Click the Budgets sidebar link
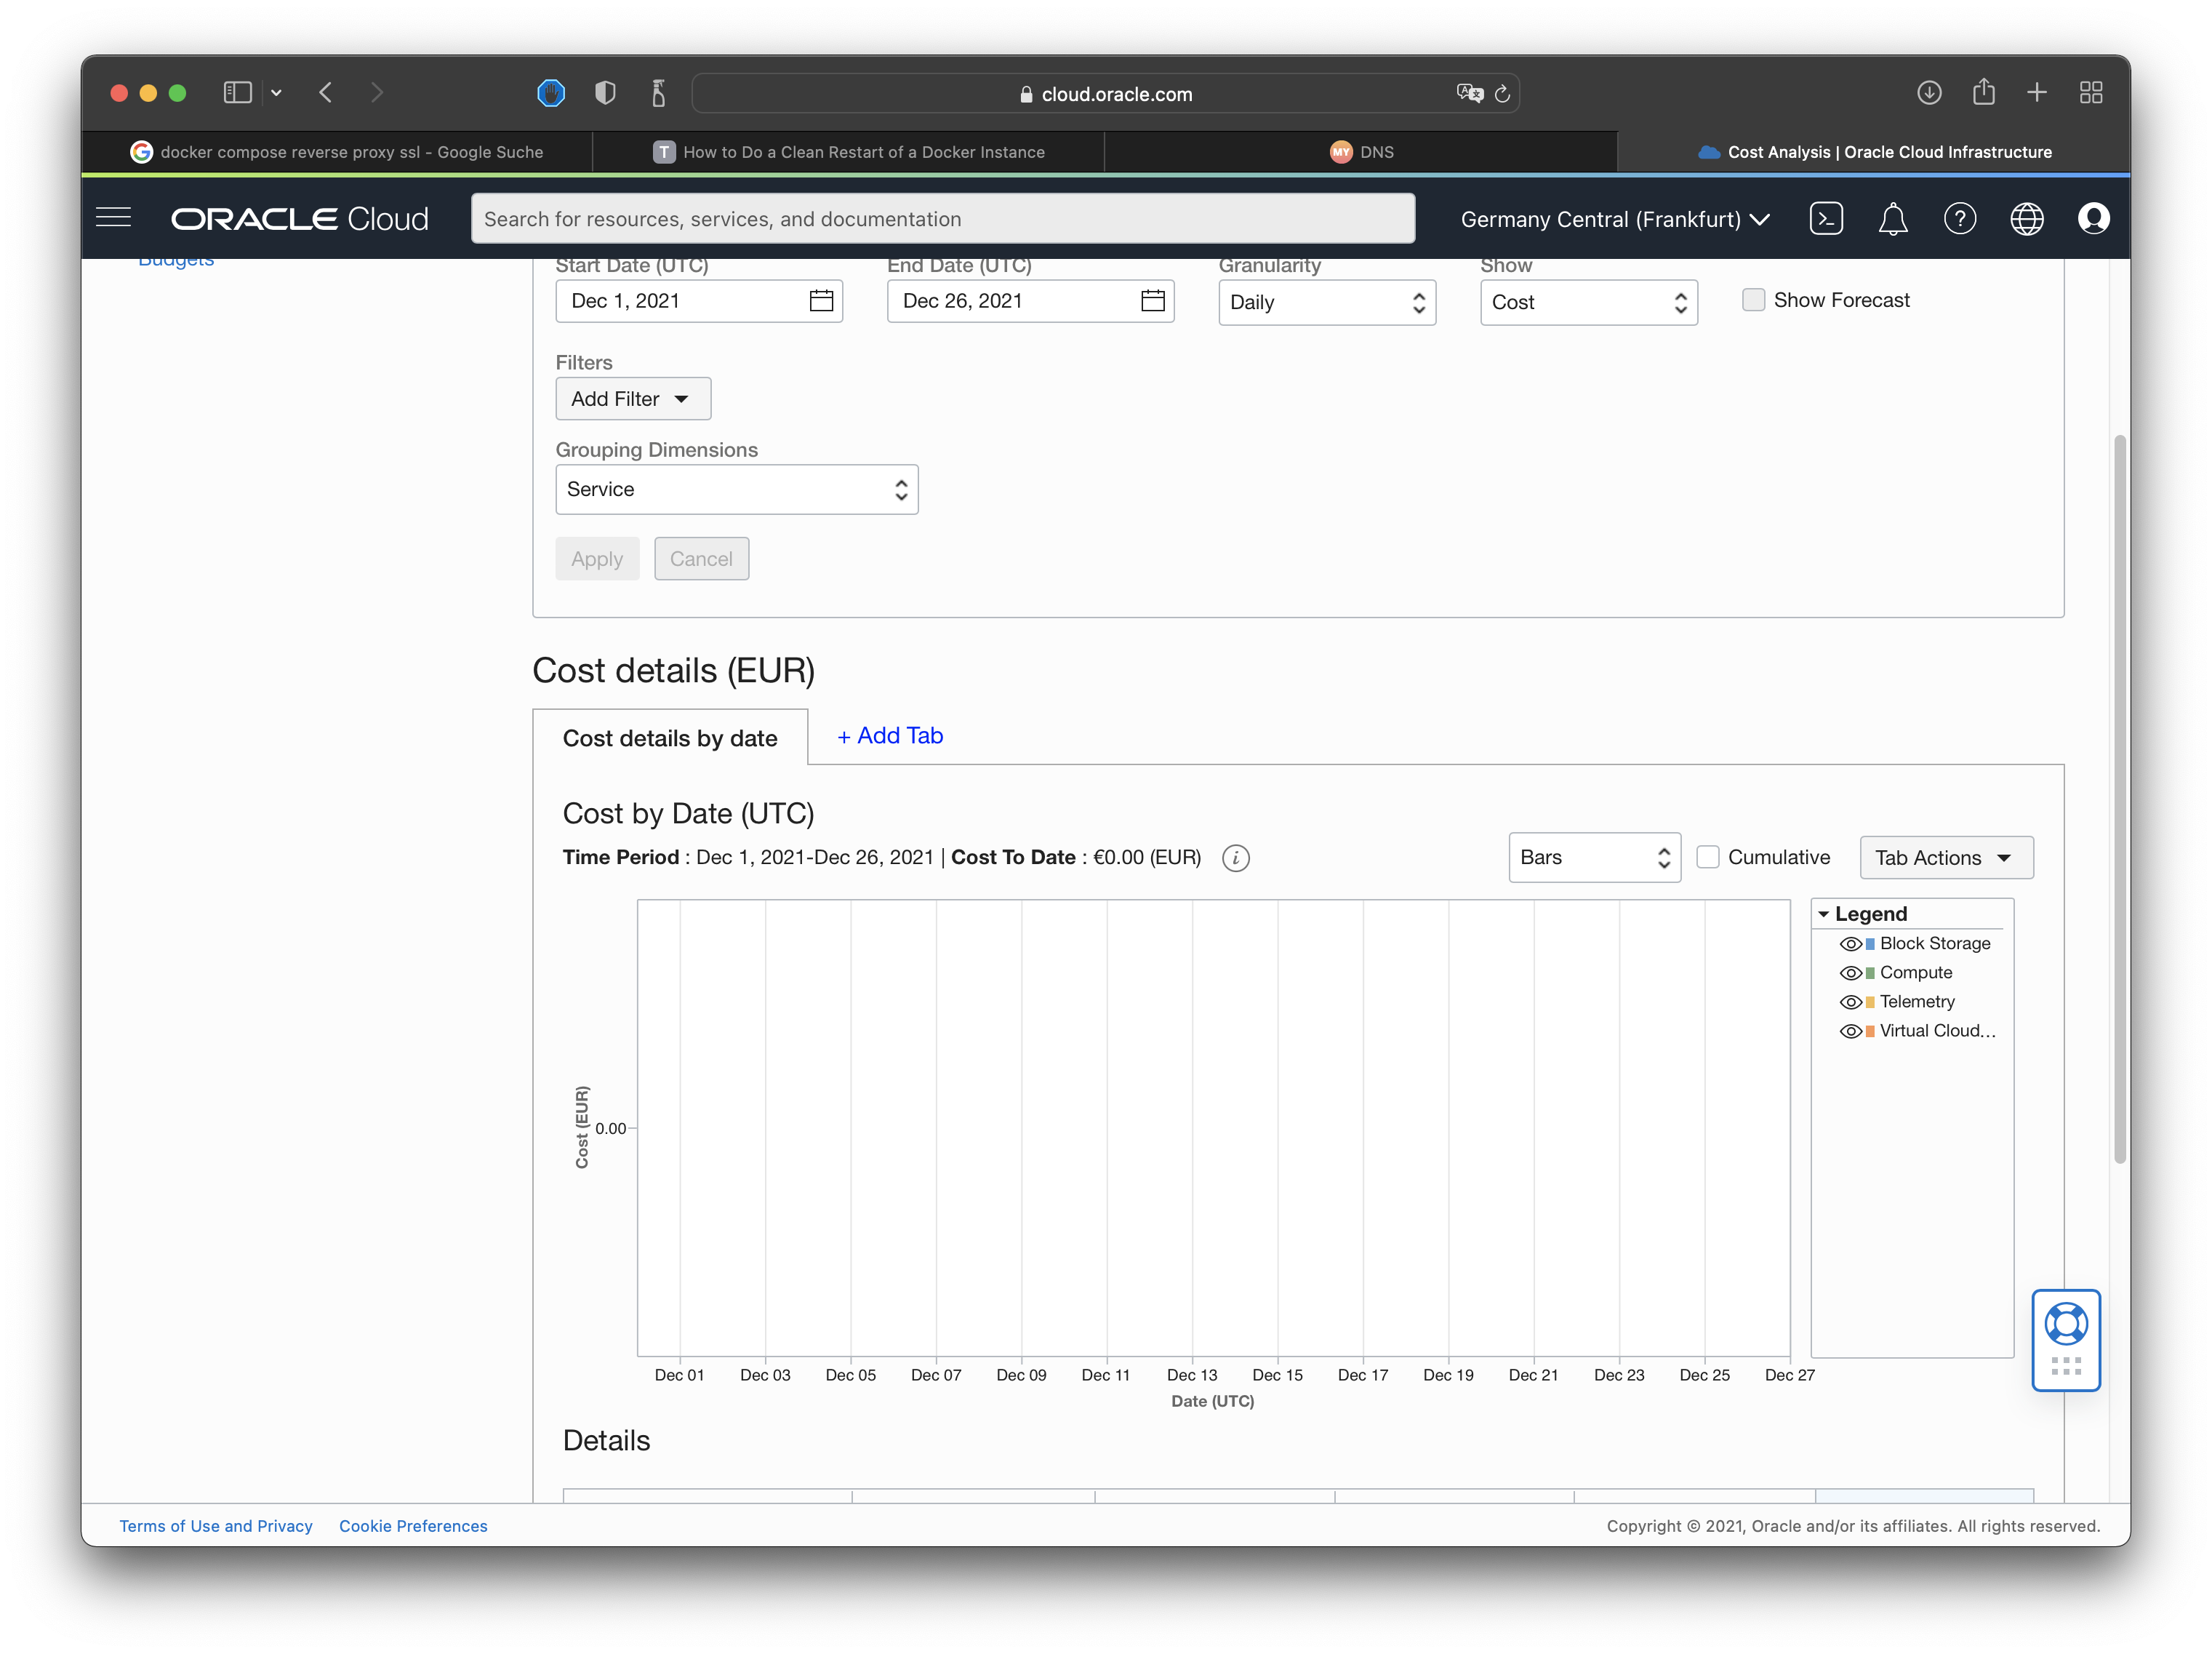This screenshot has width=2212, height=1654. [176, 262]
